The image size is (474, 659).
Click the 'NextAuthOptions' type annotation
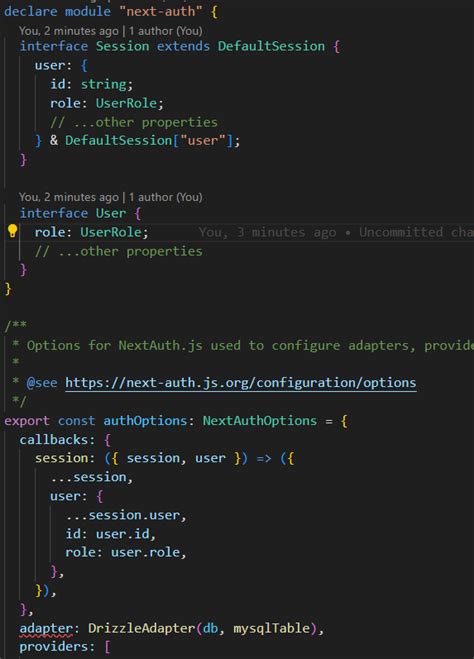[260, 421]
